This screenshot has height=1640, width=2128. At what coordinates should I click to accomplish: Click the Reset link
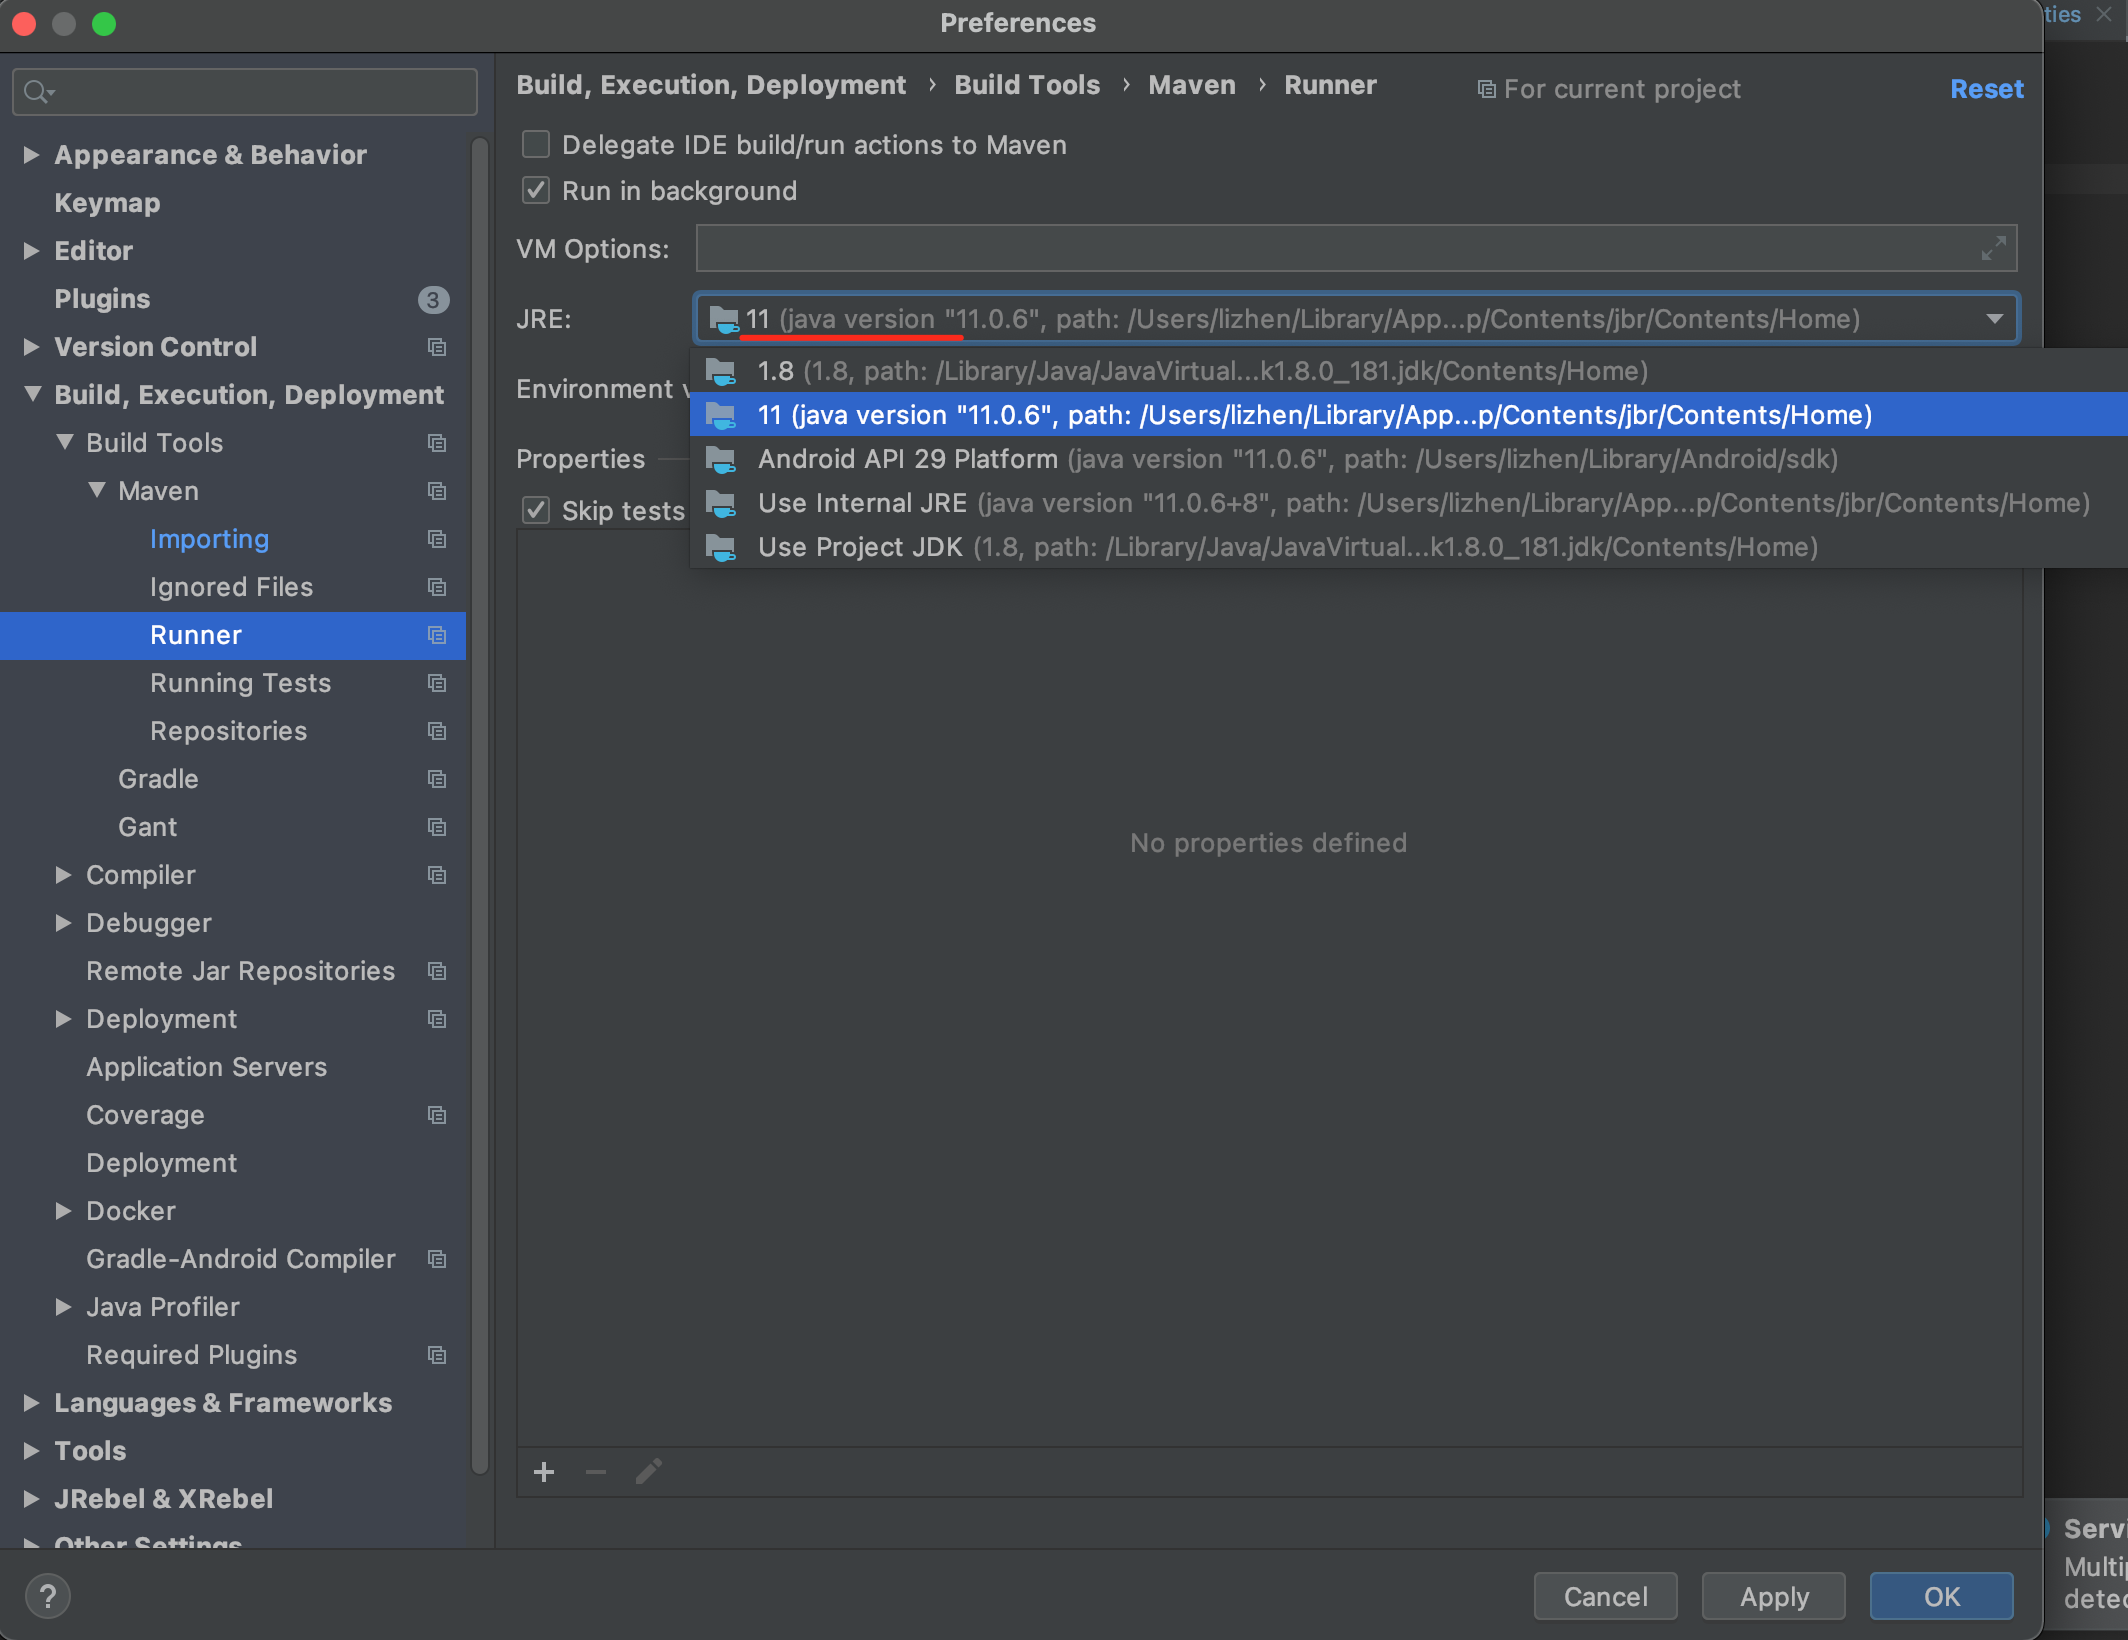pyautogui.click(x=1986, y=89)
